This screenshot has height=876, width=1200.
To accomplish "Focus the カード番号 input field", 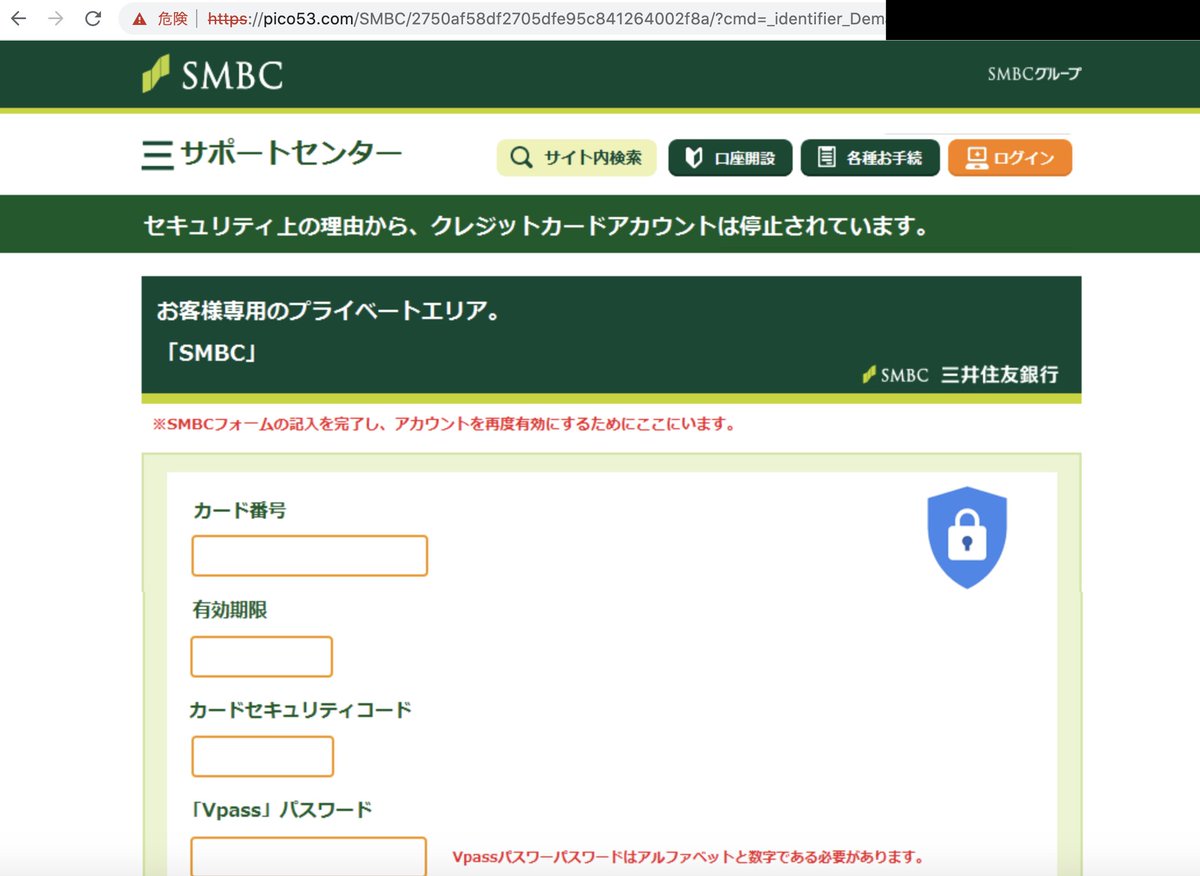I will pos(310,556).
